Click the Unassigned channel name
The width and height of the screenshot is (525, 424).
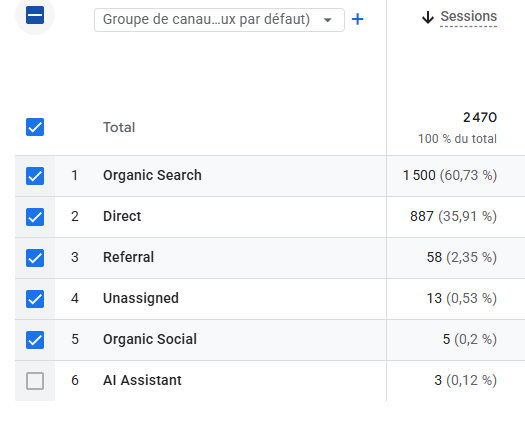(x=141, y=298)
